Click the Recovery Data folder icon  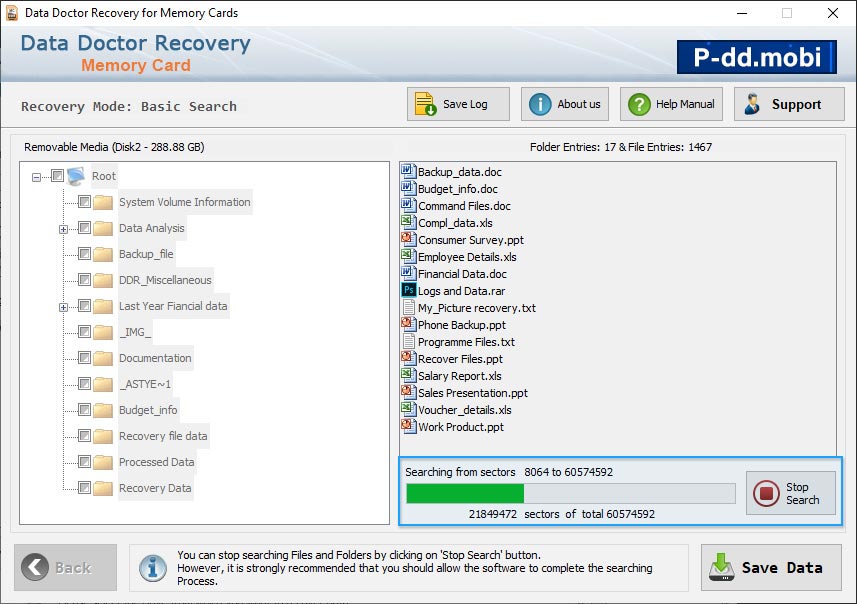pyautogui.click(x=103, y=488)
